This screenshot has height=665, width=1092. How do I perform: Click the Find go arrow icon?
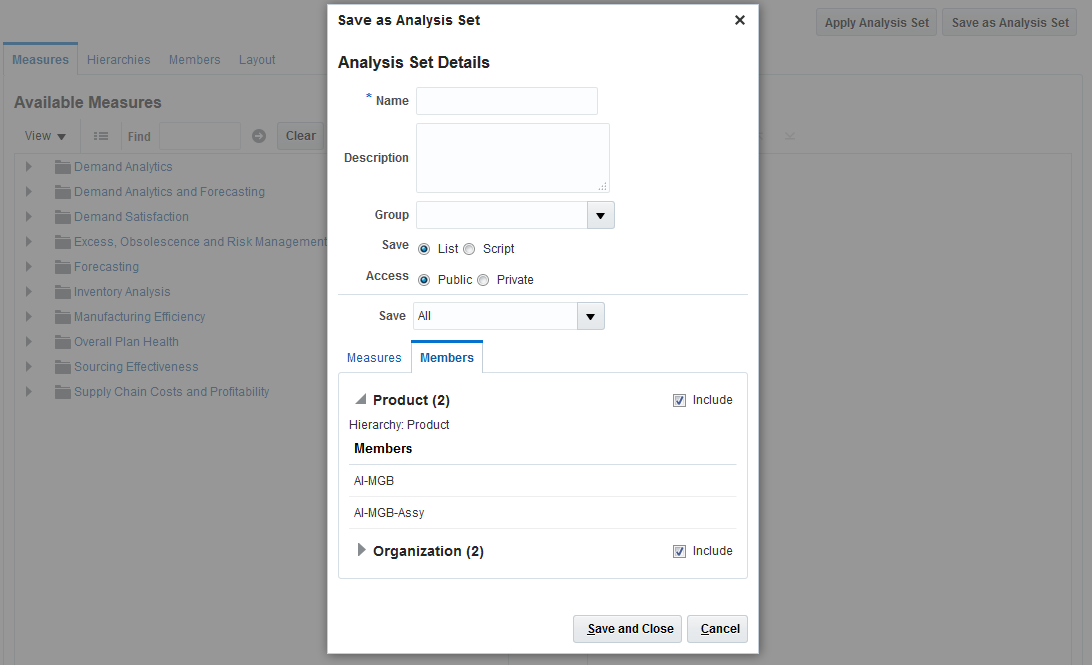[259, 136]
